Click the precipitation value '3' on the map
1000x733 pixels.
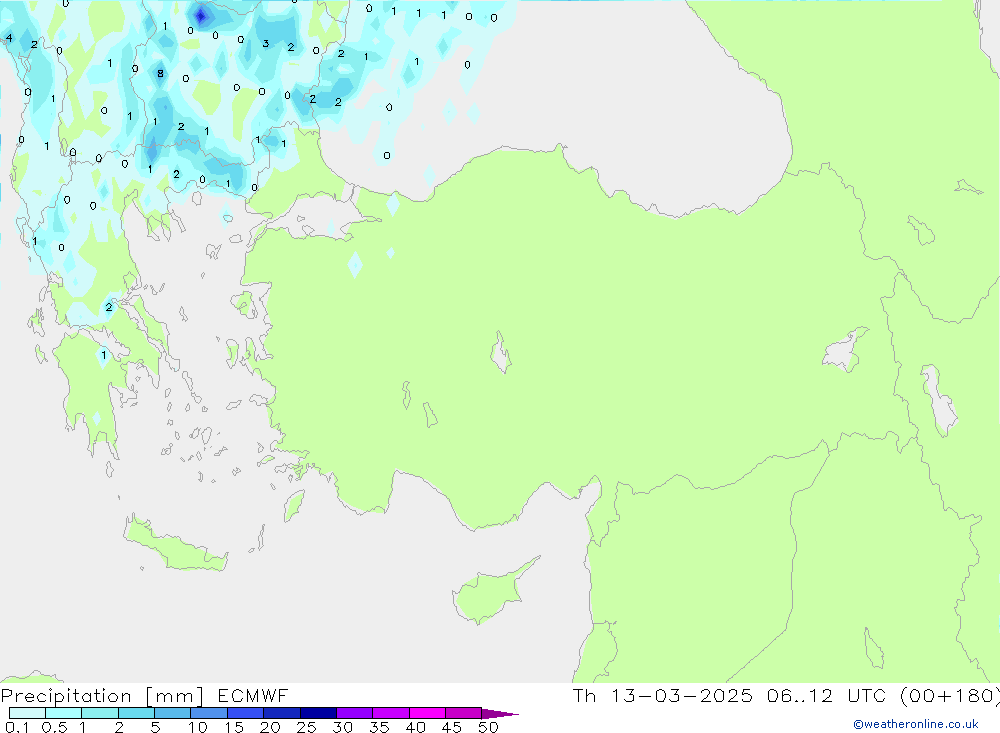pos(265,43)
